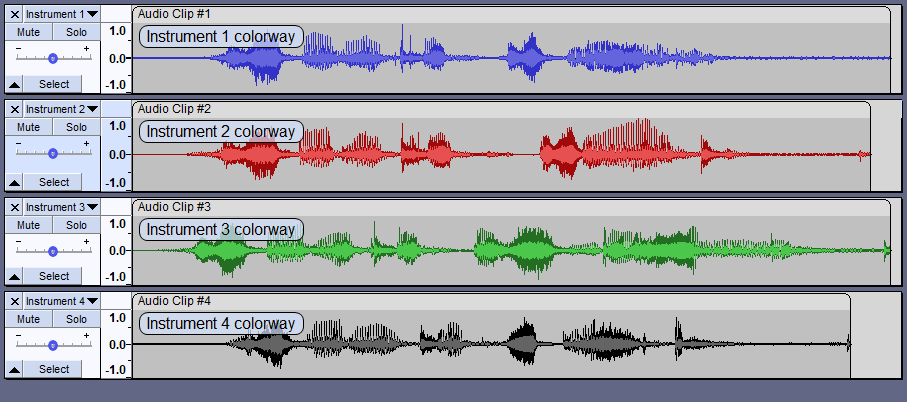Click the Audio Clip #3 title bar
Image resolution: width=907 pixels, height=402 pixels.
(511, 207)
